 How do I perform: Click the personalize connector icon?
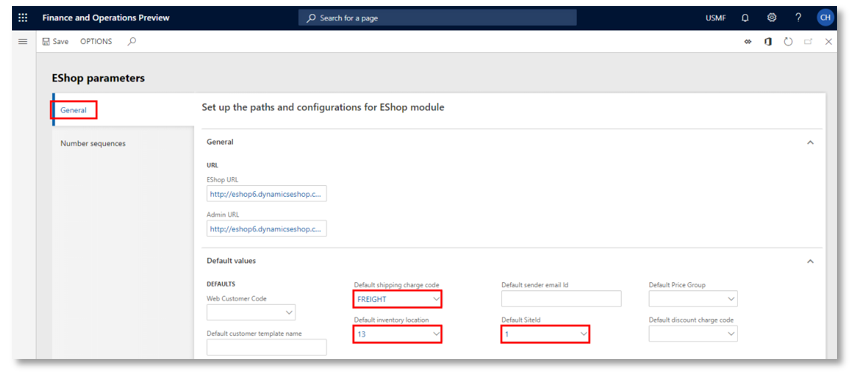[x=748, y=42]
